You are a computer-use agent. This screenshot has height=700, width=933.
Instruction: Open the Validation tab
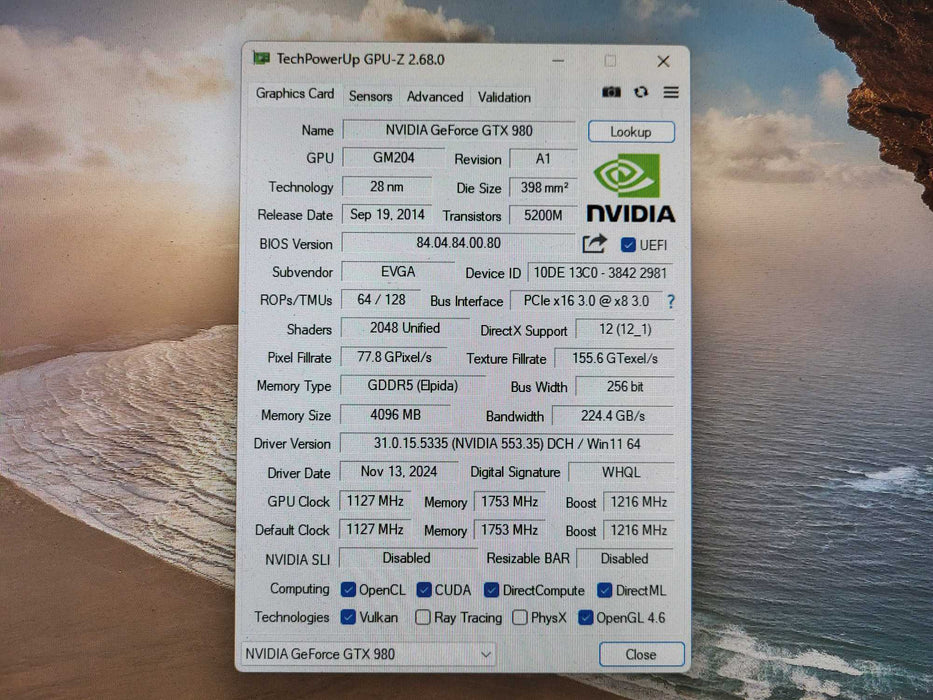(503, 96)
